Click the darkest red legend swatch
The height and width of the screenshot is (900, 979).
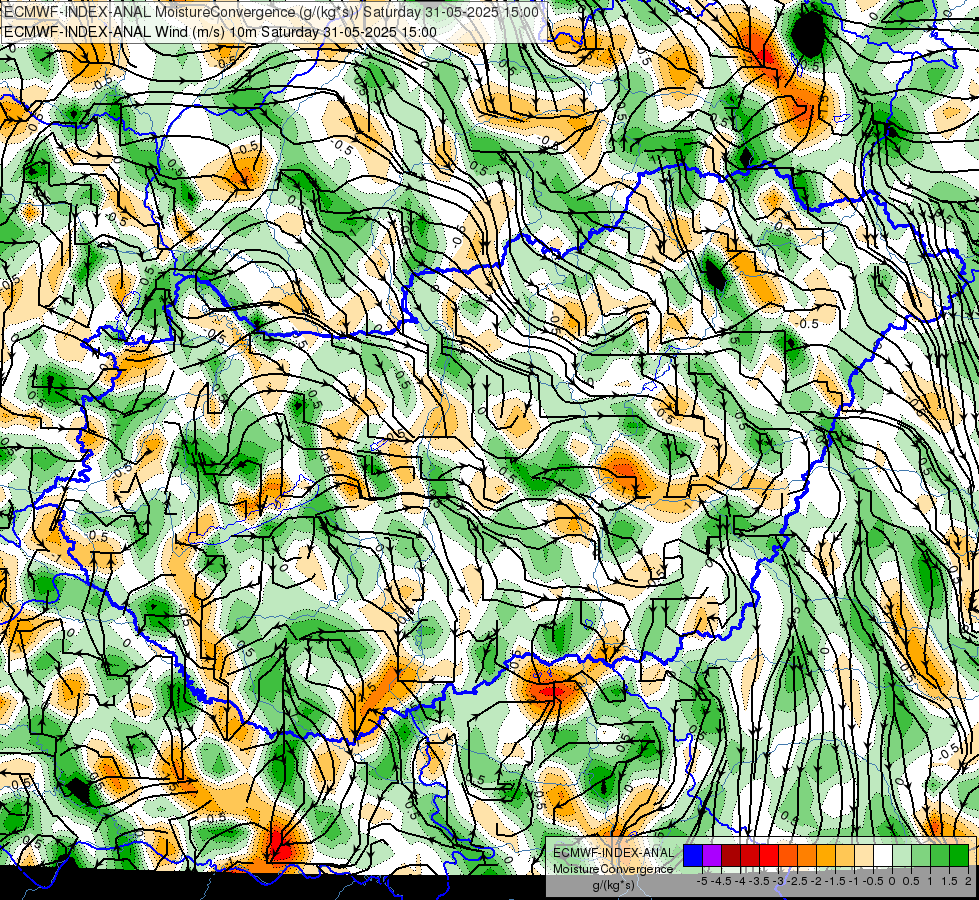(x=731, y=855)
